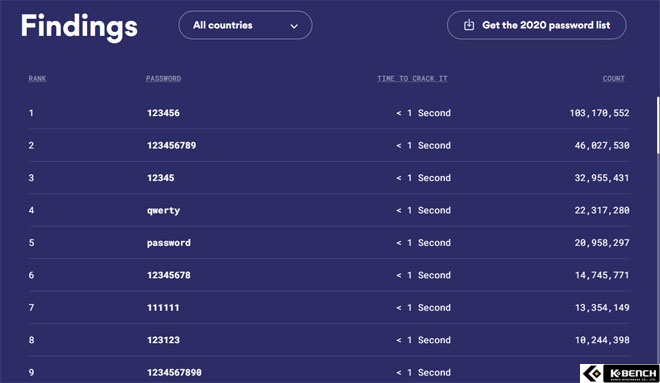Sort by RANK column header

coord(37,78)
